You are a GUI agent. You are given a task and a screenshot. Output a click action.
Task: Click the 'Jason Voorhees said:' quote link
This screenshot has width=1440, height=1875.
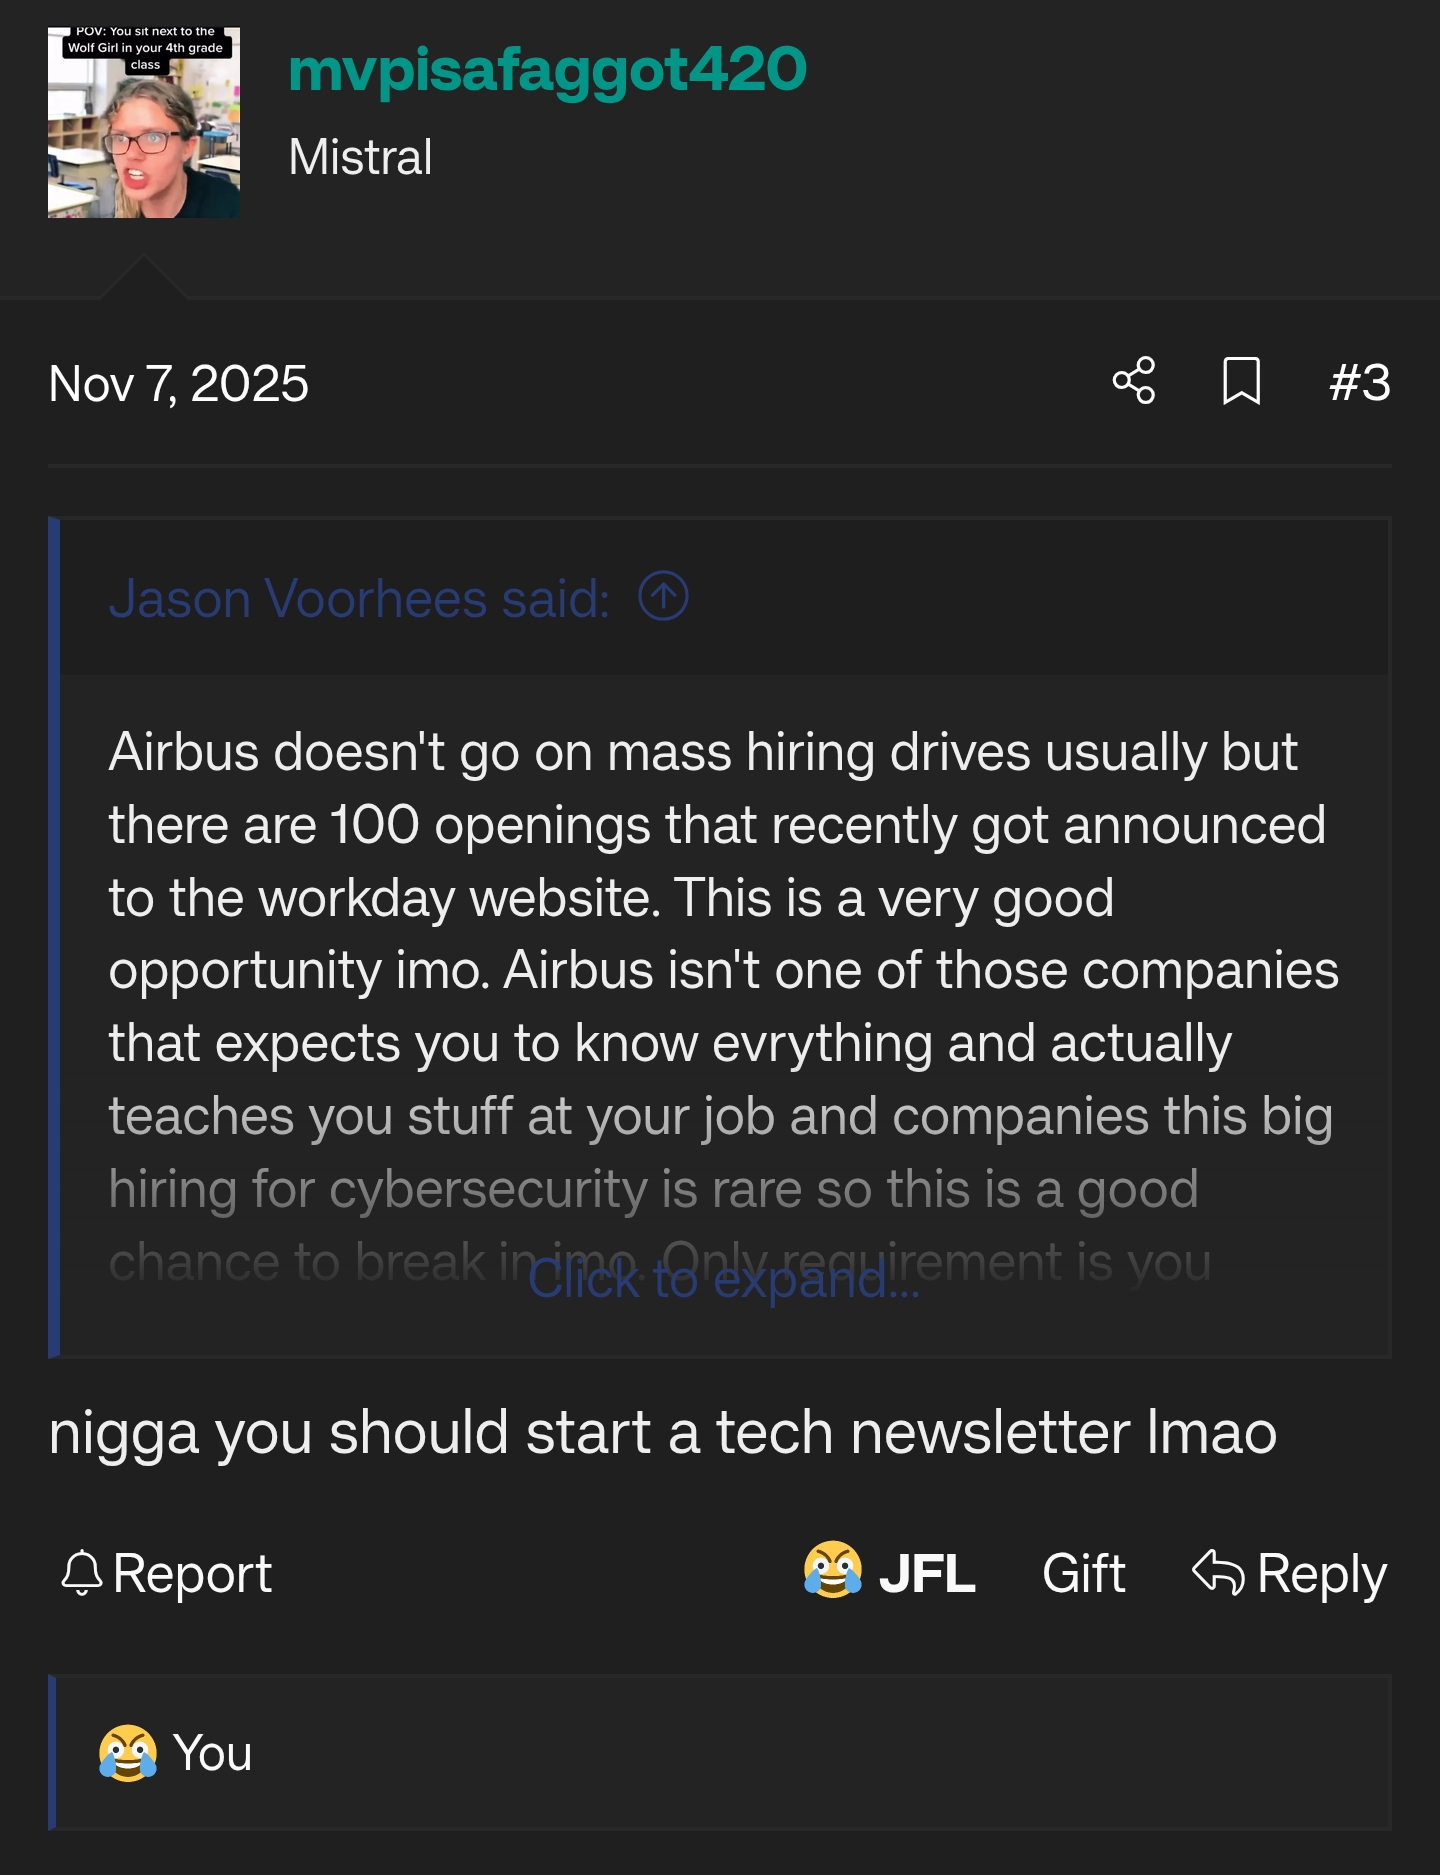tap(359, 598)
